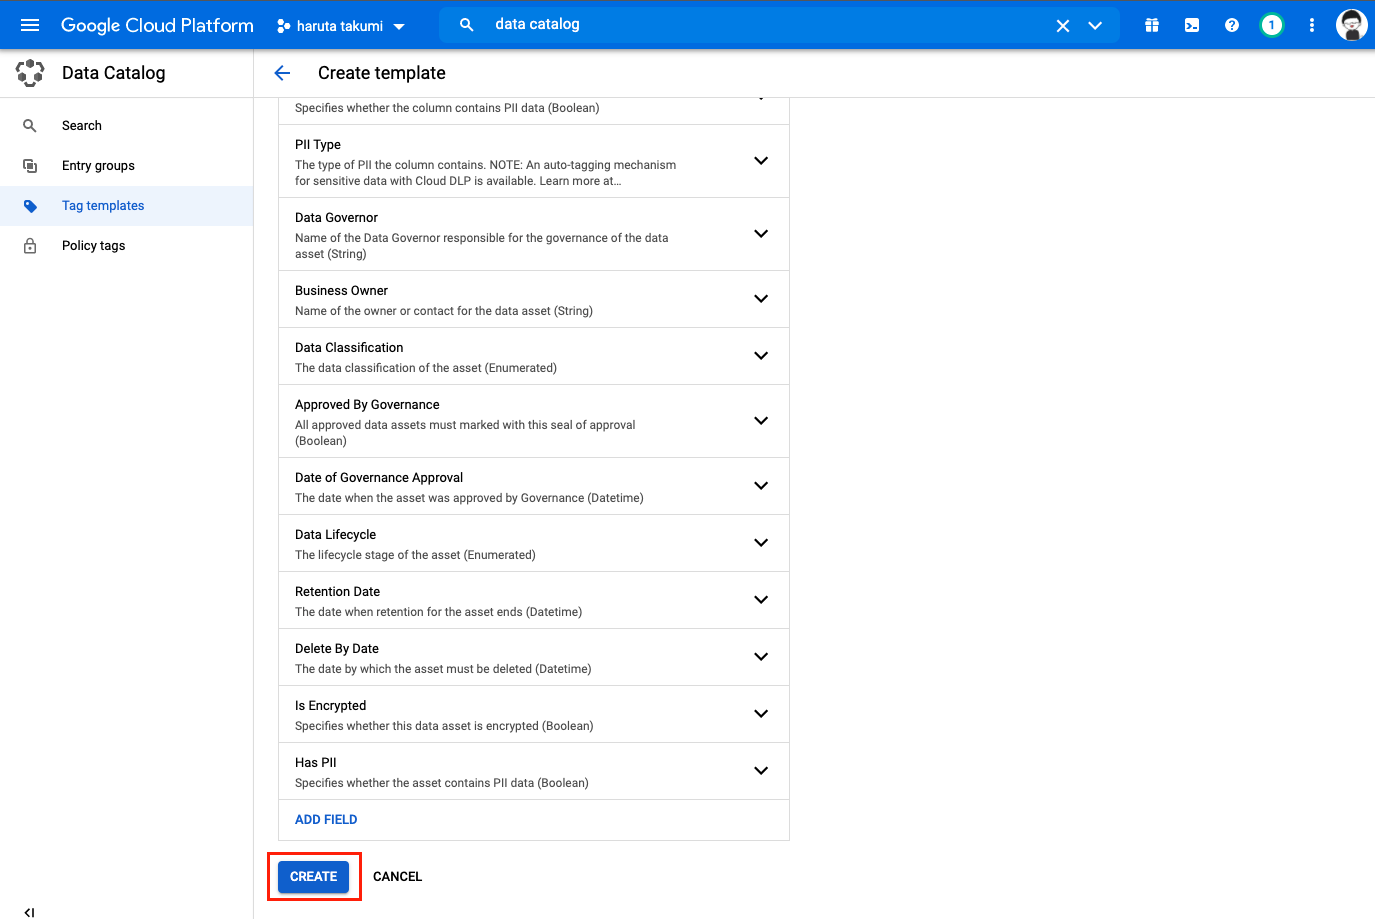Add a new field with ADD FIELD
This screenshot has height=919, width=1375.
tap(326, 819)
